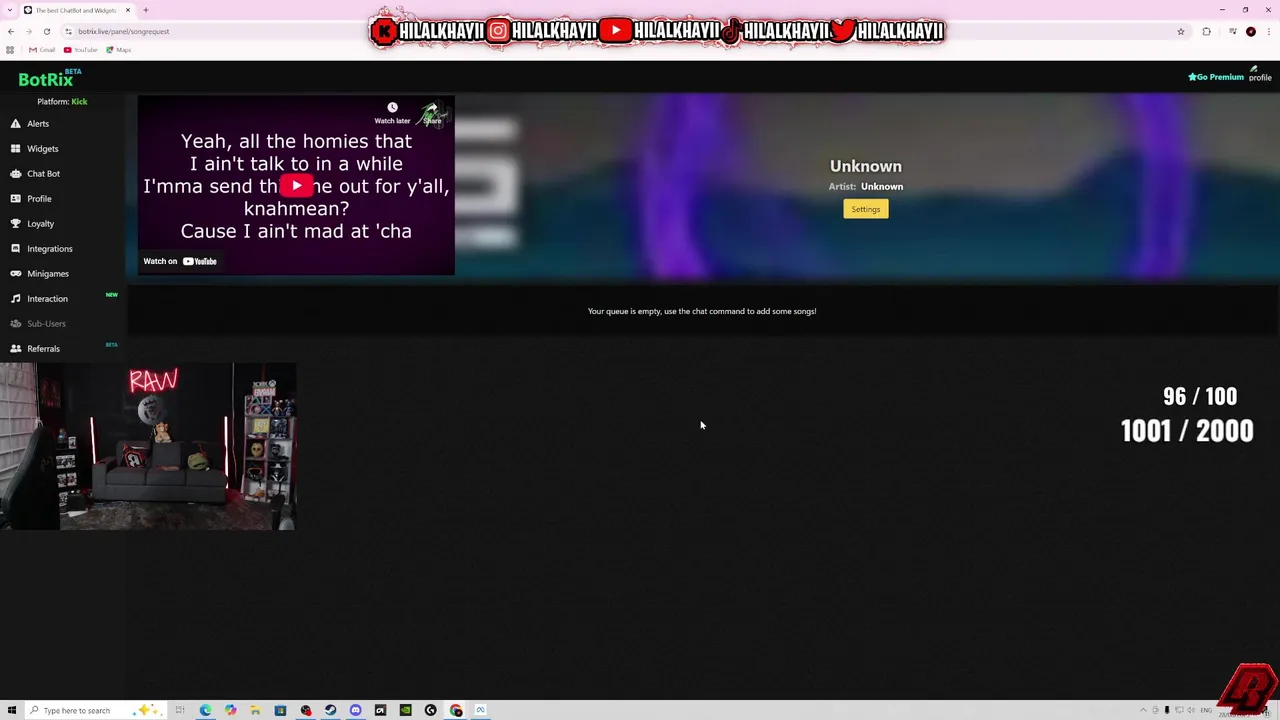Image resolution: width=1280 pixels, height=720 pixels.
Task: Click the taskbar search box
Action: pos(95,710)
